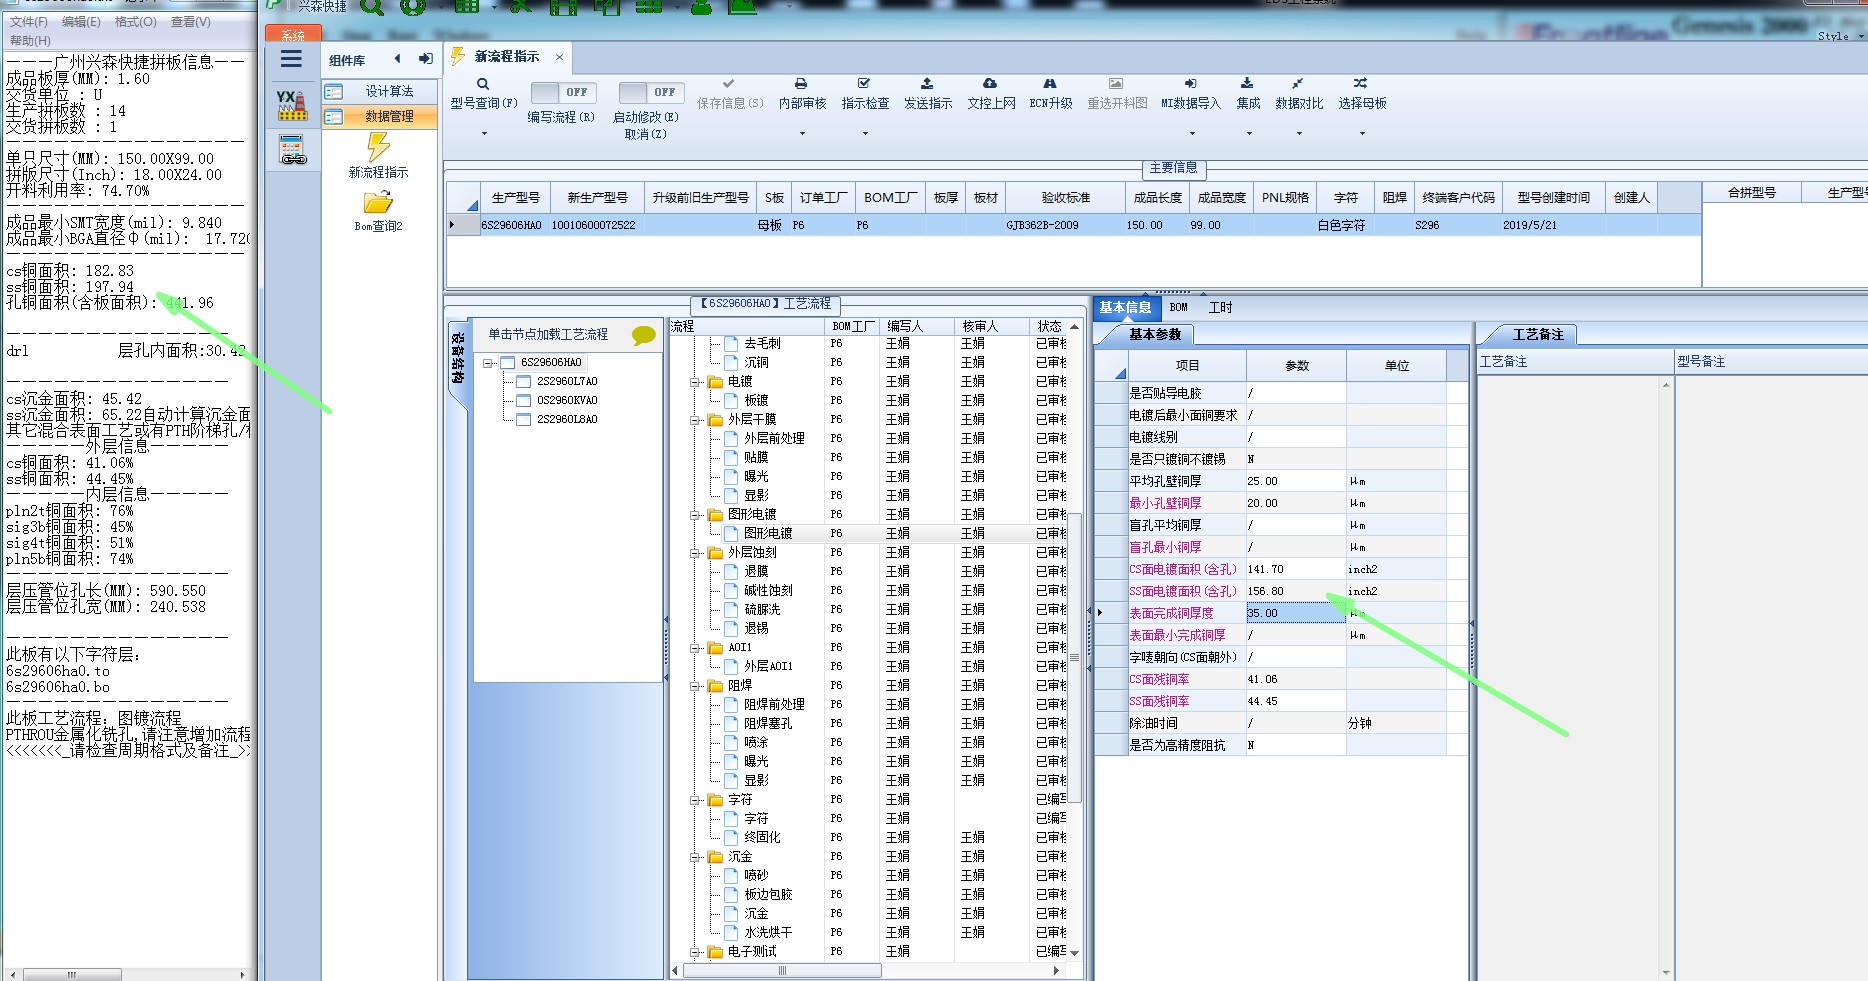Start ECN升级 tool

pos(1050,84)
